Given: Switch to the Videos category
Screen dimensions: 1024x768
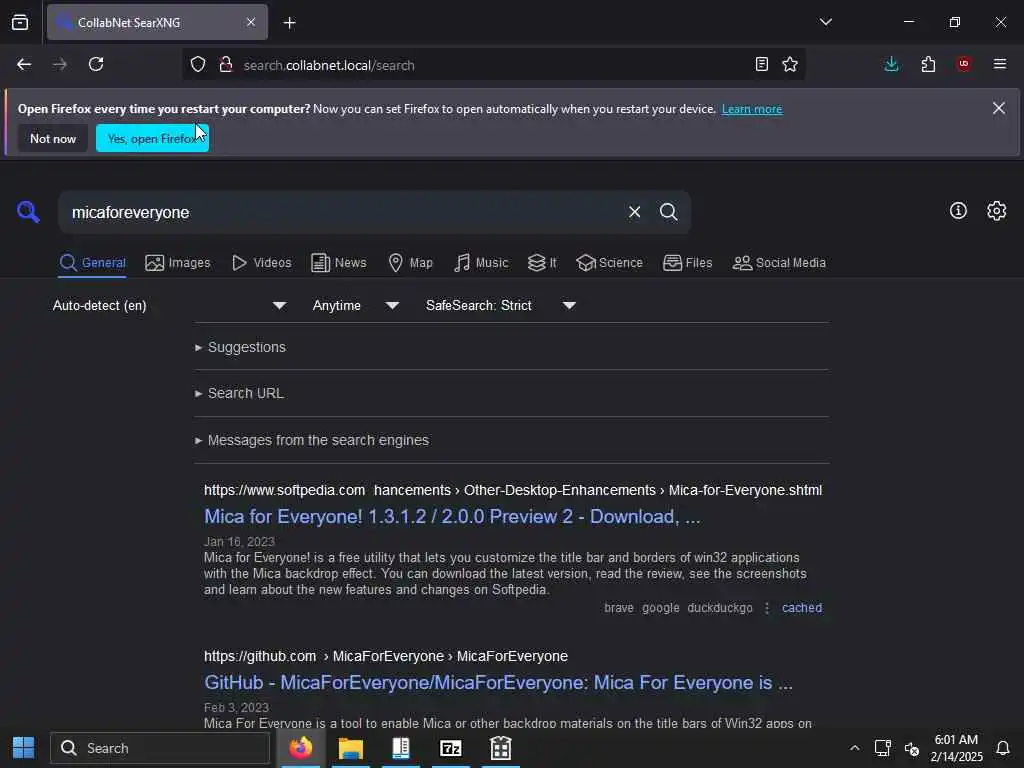Looking at the screenshot, I should [261, 263].
